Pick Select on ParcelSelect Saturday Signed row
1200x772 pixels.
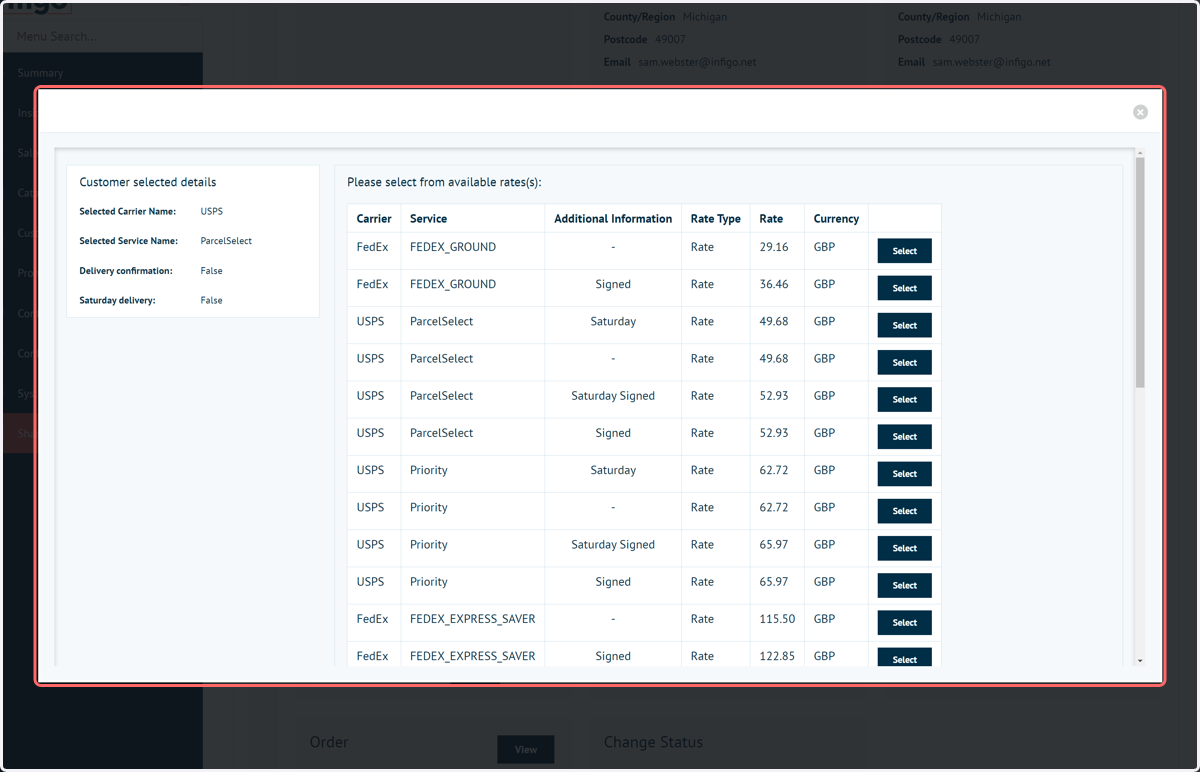[x=904, y=399]
